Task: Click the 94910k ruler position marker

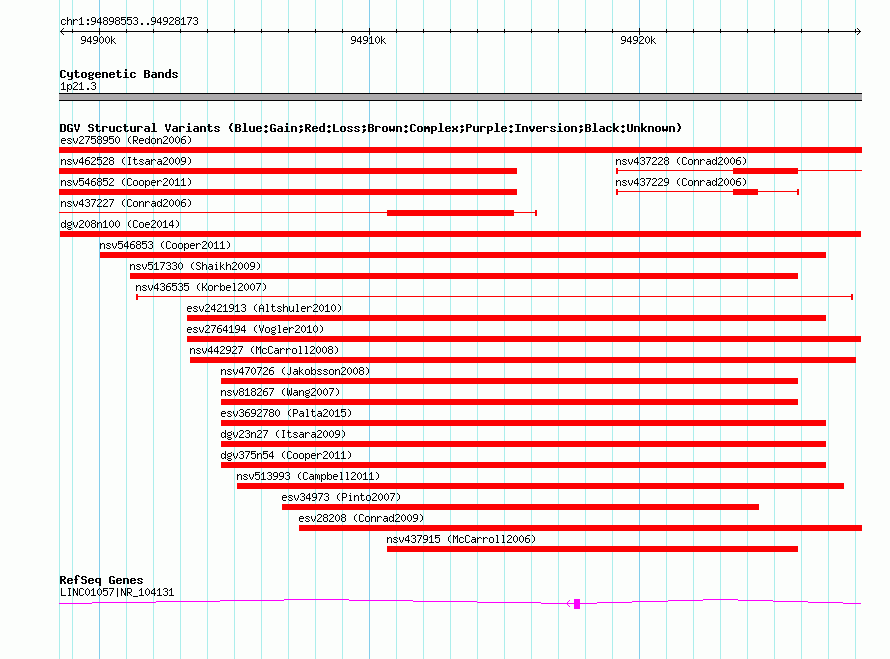Action: pos(368,40)
